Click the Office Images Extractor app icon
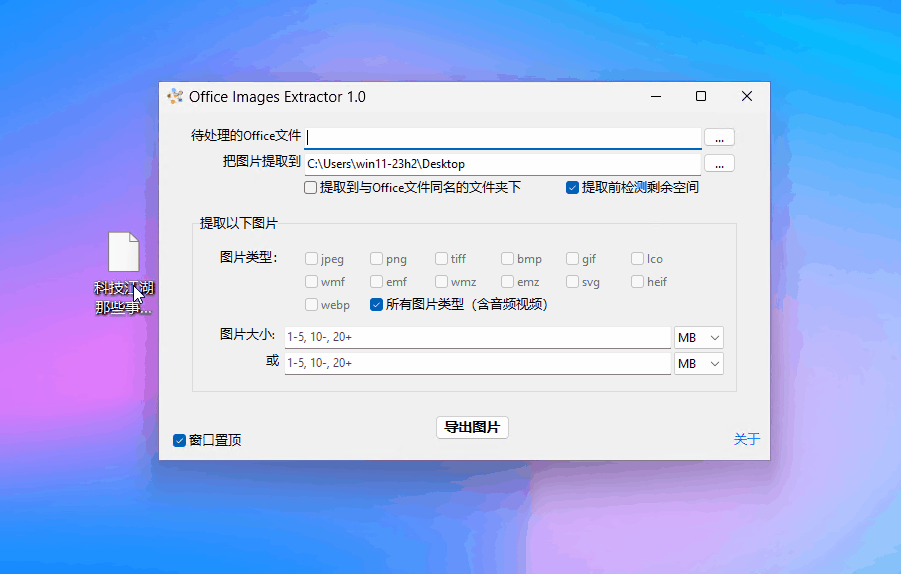The height and width of the screenshot is (574, 901). point(175,97)
